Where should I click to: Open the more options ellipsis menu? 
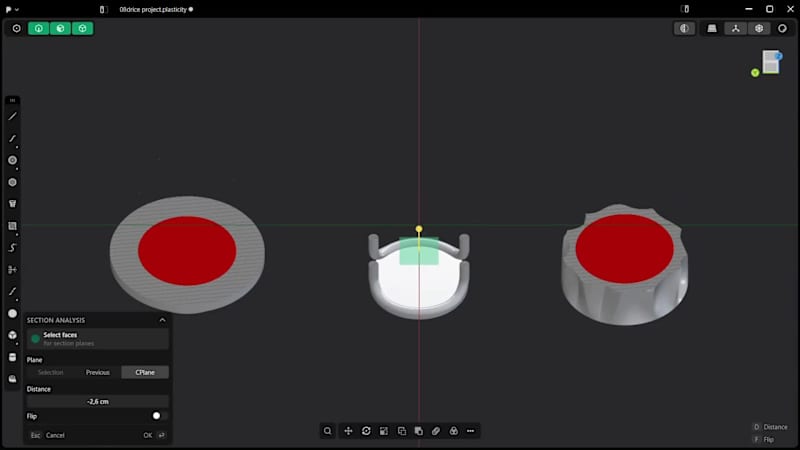click(470, 431)
